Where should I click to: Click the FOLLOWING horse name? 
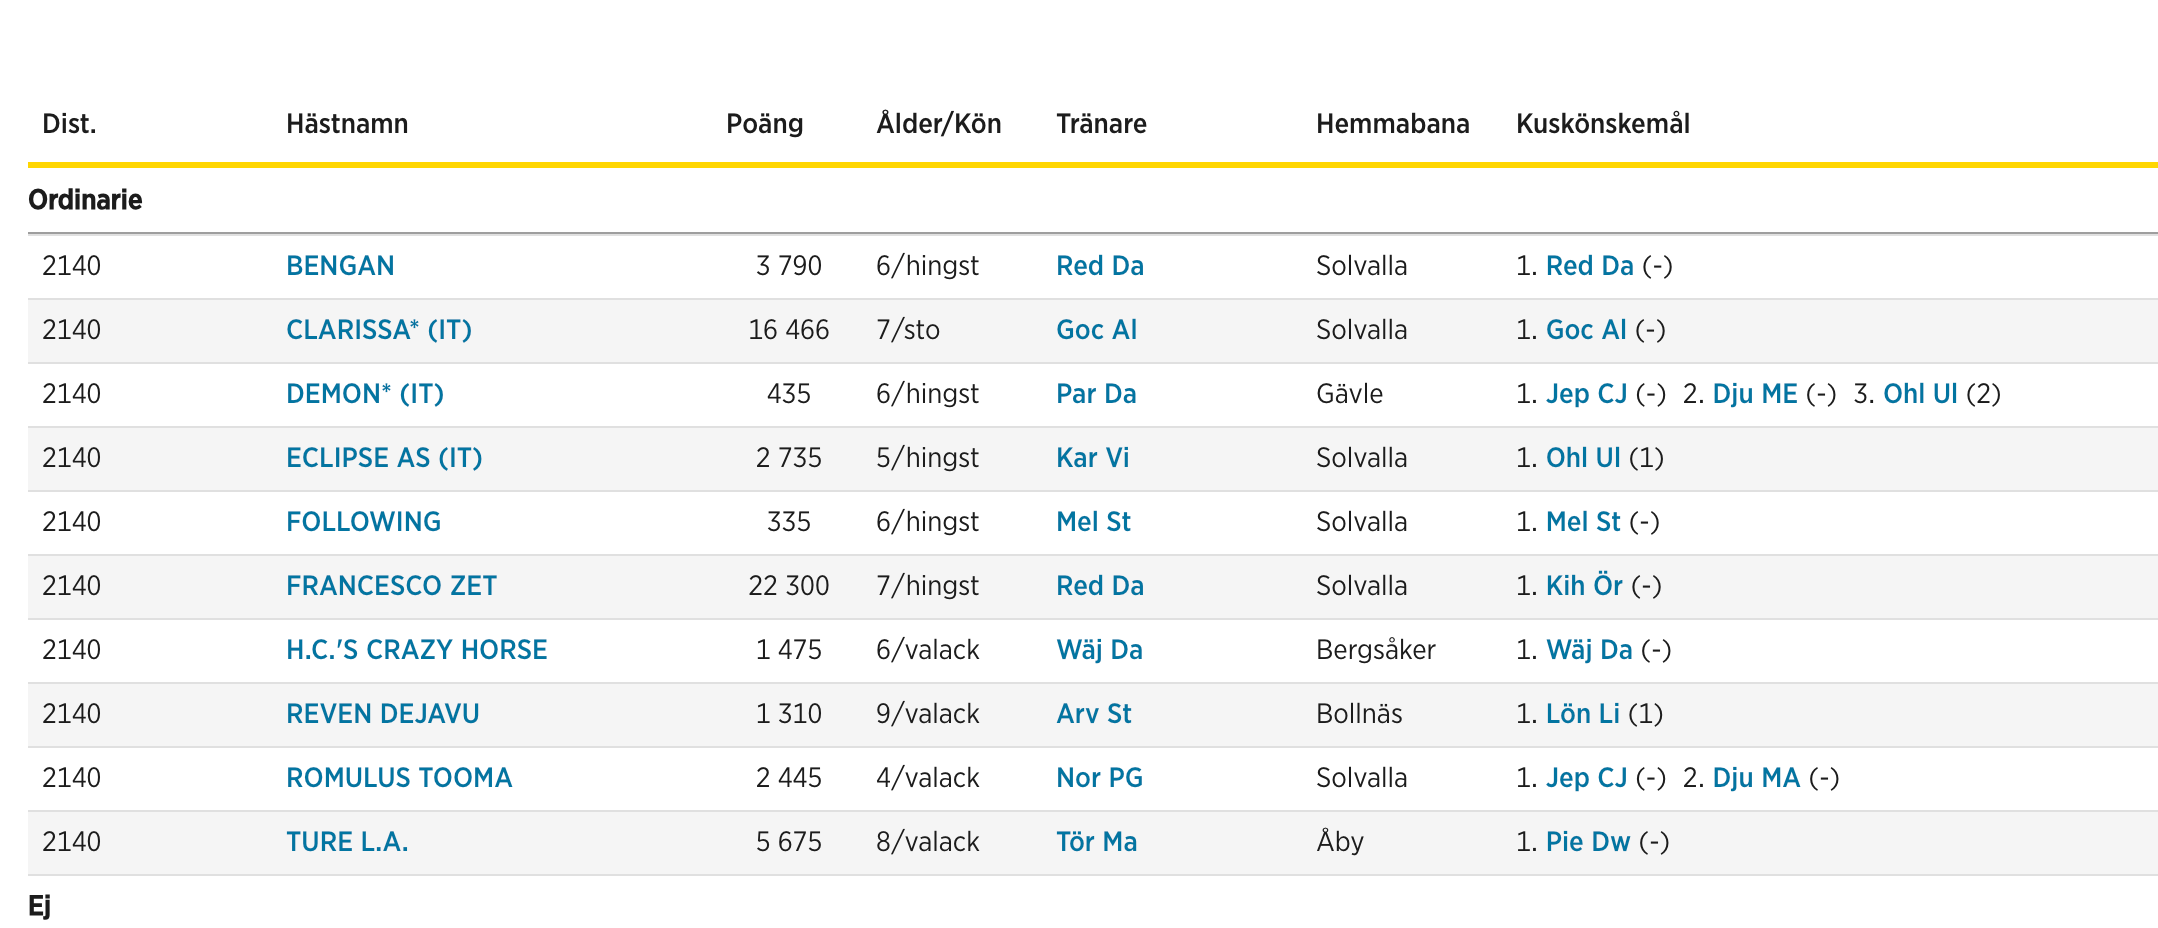point(363,522)
